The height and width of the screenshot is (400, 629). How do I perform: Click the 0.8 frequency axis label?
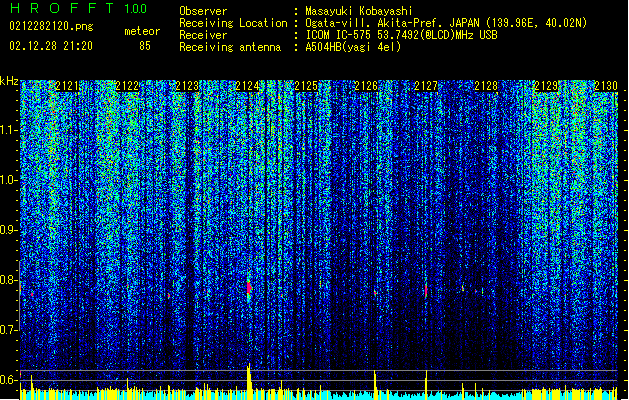tap(9, 280)
